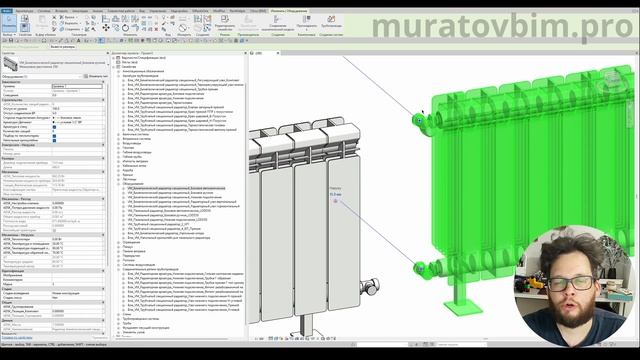The height and width of the screenshot is (360, 640).
Task: Close the Project Browser panel
Action: pos(245,53)
